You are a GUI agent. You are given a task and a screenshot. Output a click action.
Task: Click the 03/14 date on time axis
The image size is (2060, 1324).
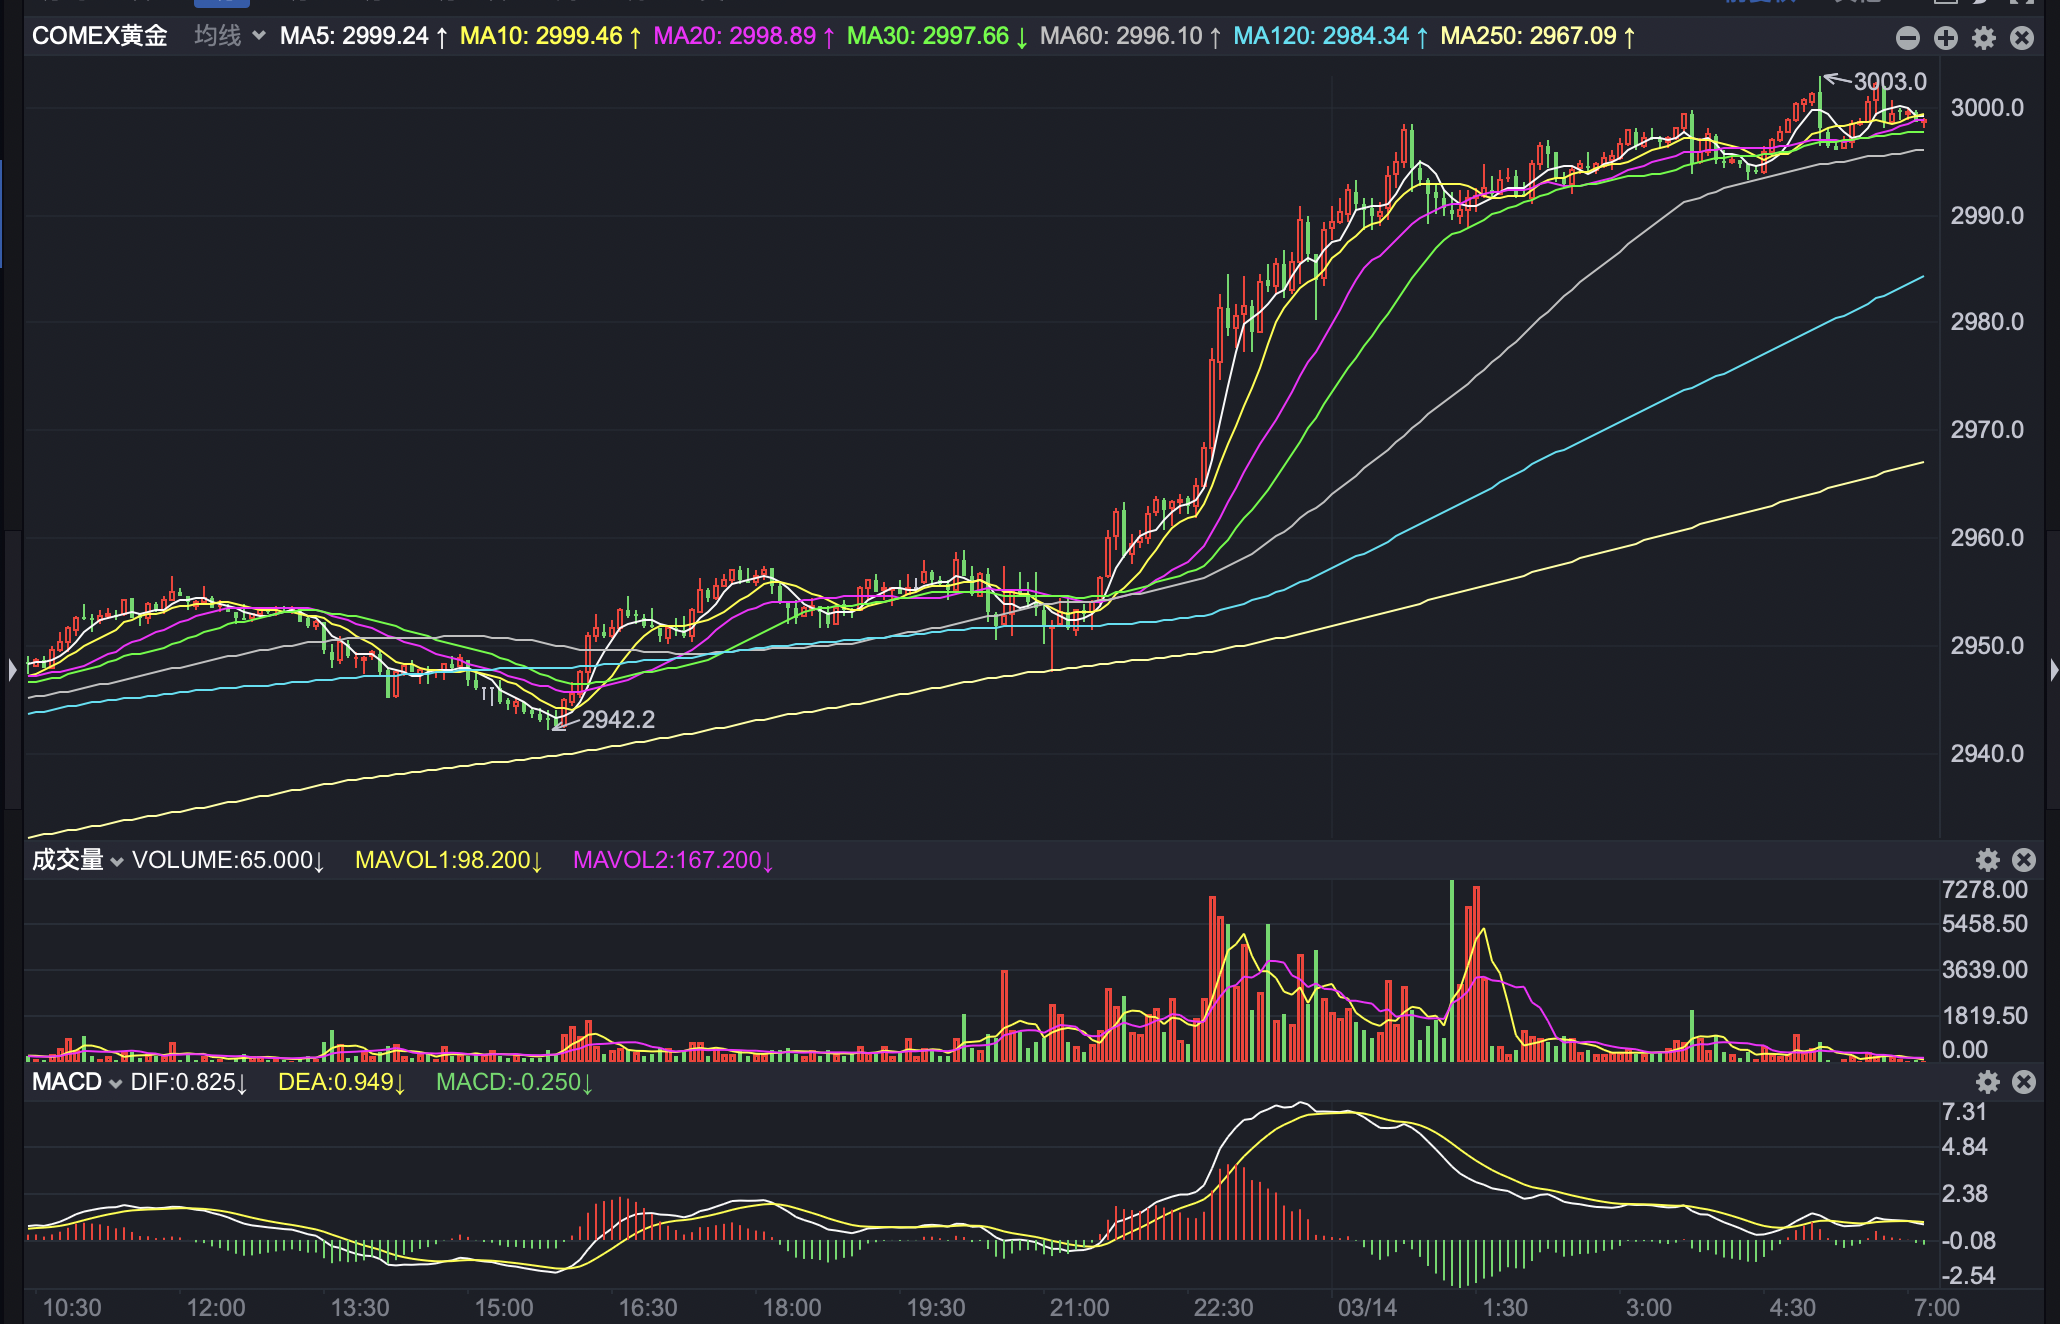1366,1307
